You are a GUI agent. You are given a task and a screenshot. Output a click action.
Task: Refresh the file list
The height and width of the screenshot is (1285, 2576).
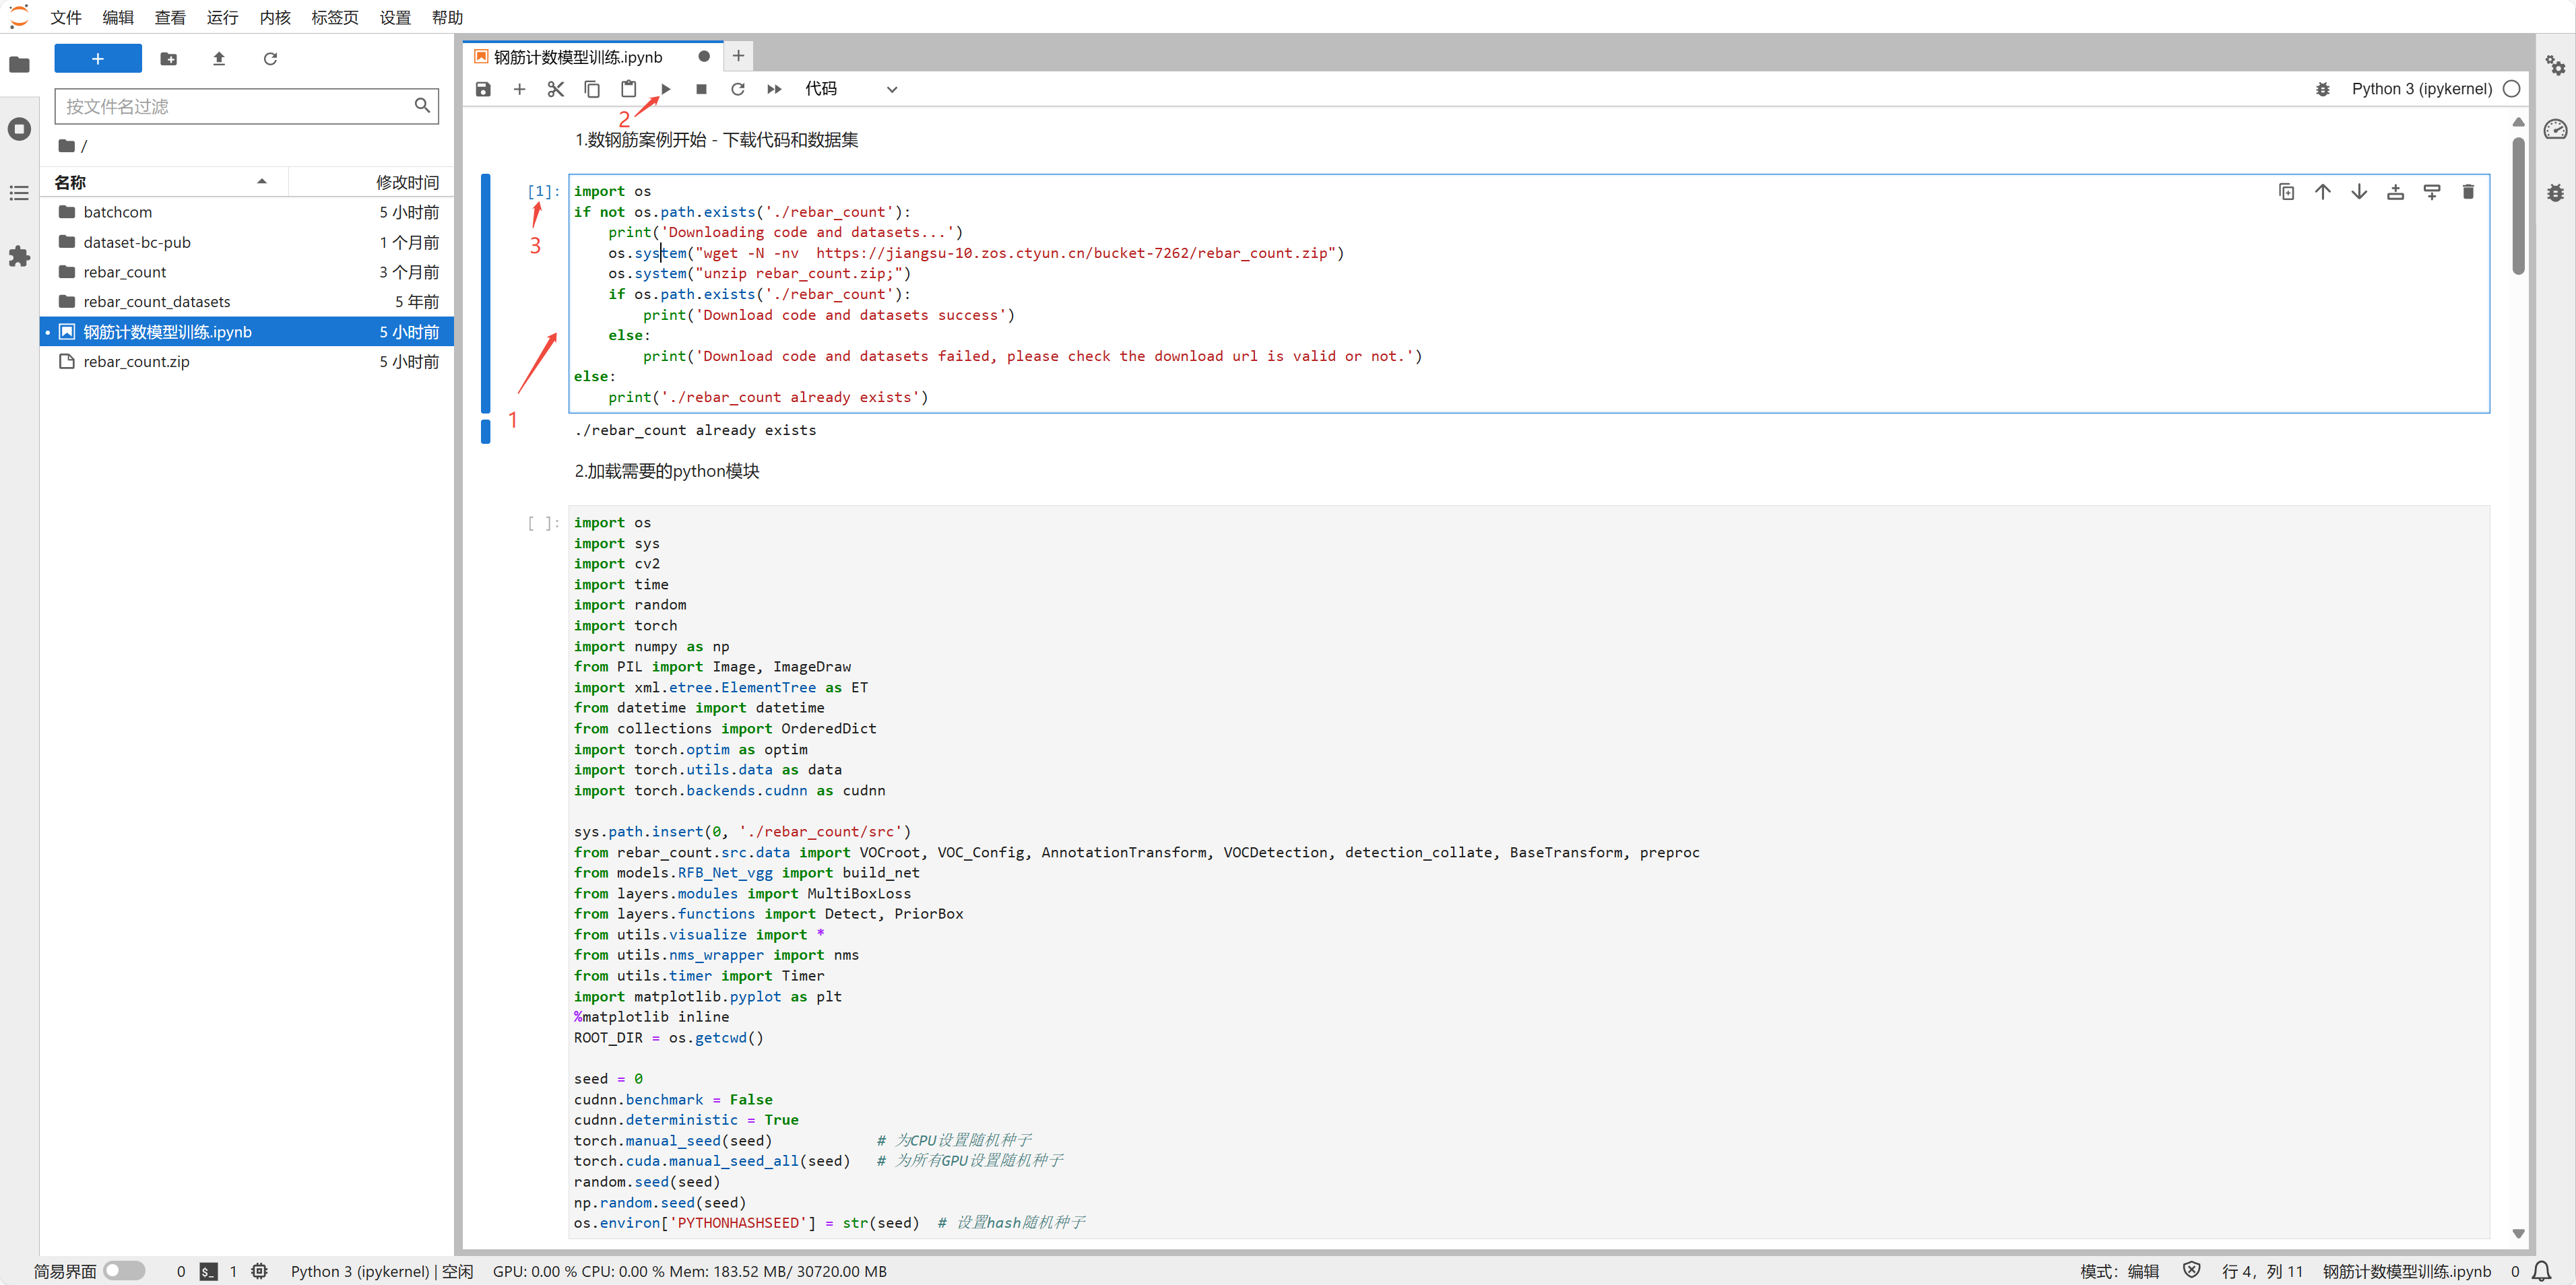click(x=270, y=59)
